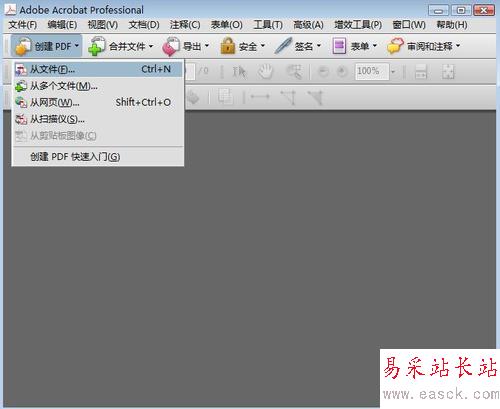This screenshot has width=500, height=409.
Task: Open the 编辑(E) menu
Action: pyautogui.click(x=62, y=25)
